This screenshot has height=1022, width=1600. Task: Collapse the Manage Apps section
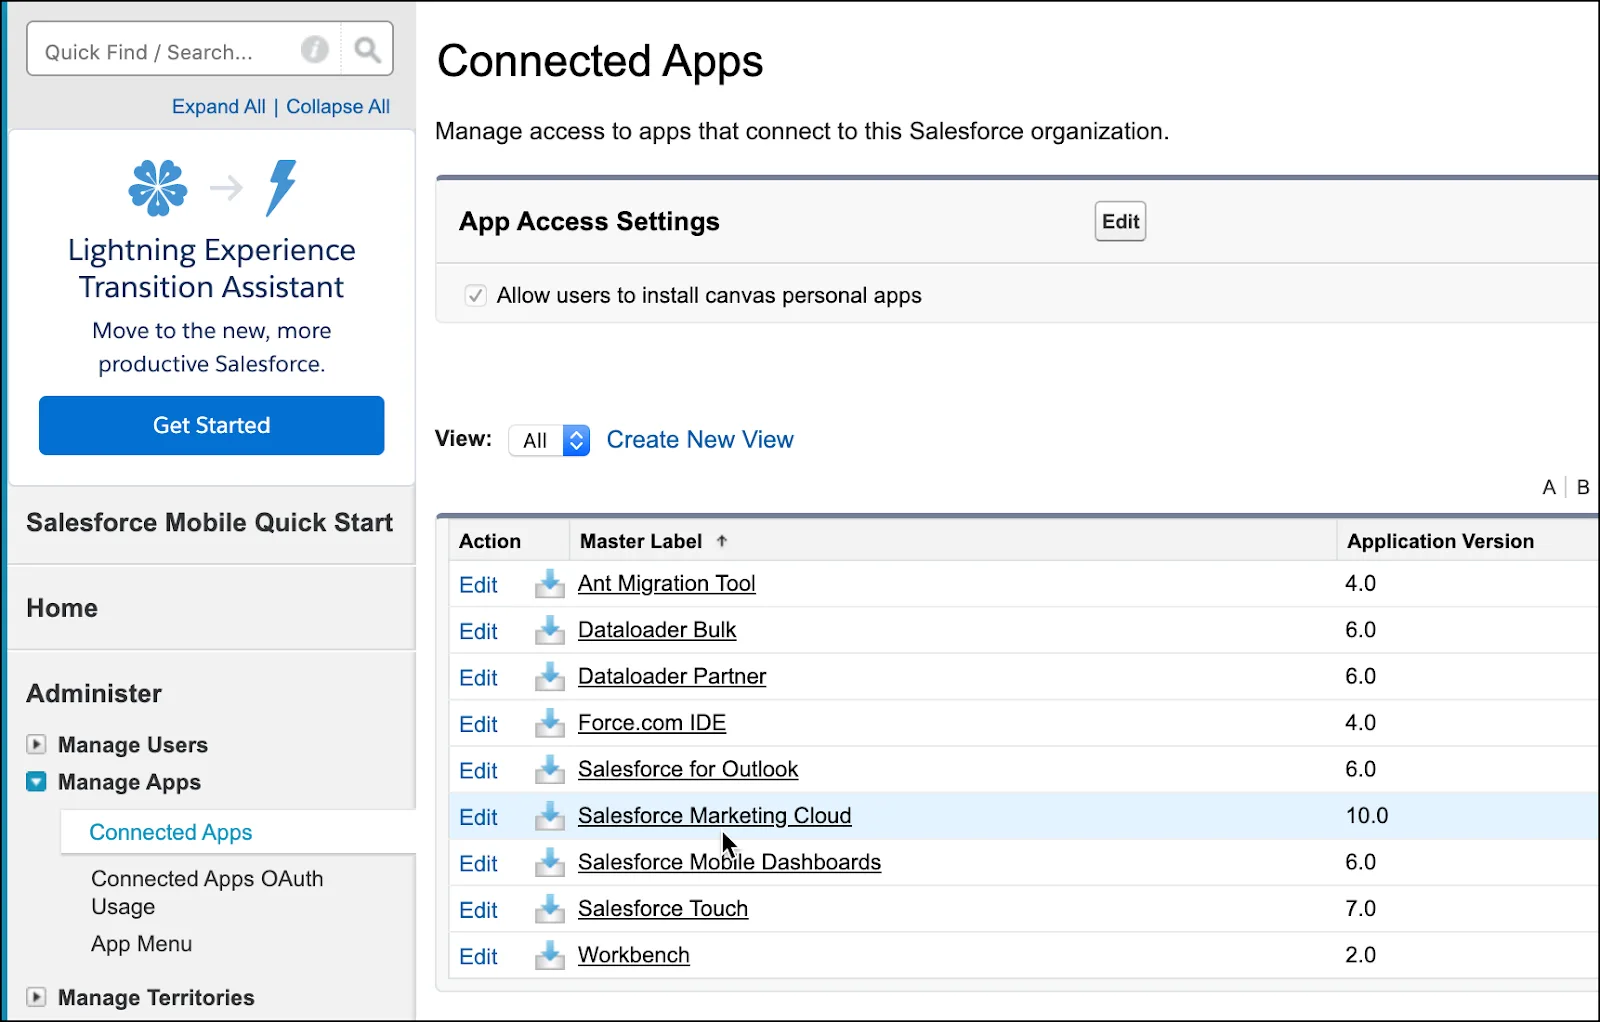tap(36, 781)
